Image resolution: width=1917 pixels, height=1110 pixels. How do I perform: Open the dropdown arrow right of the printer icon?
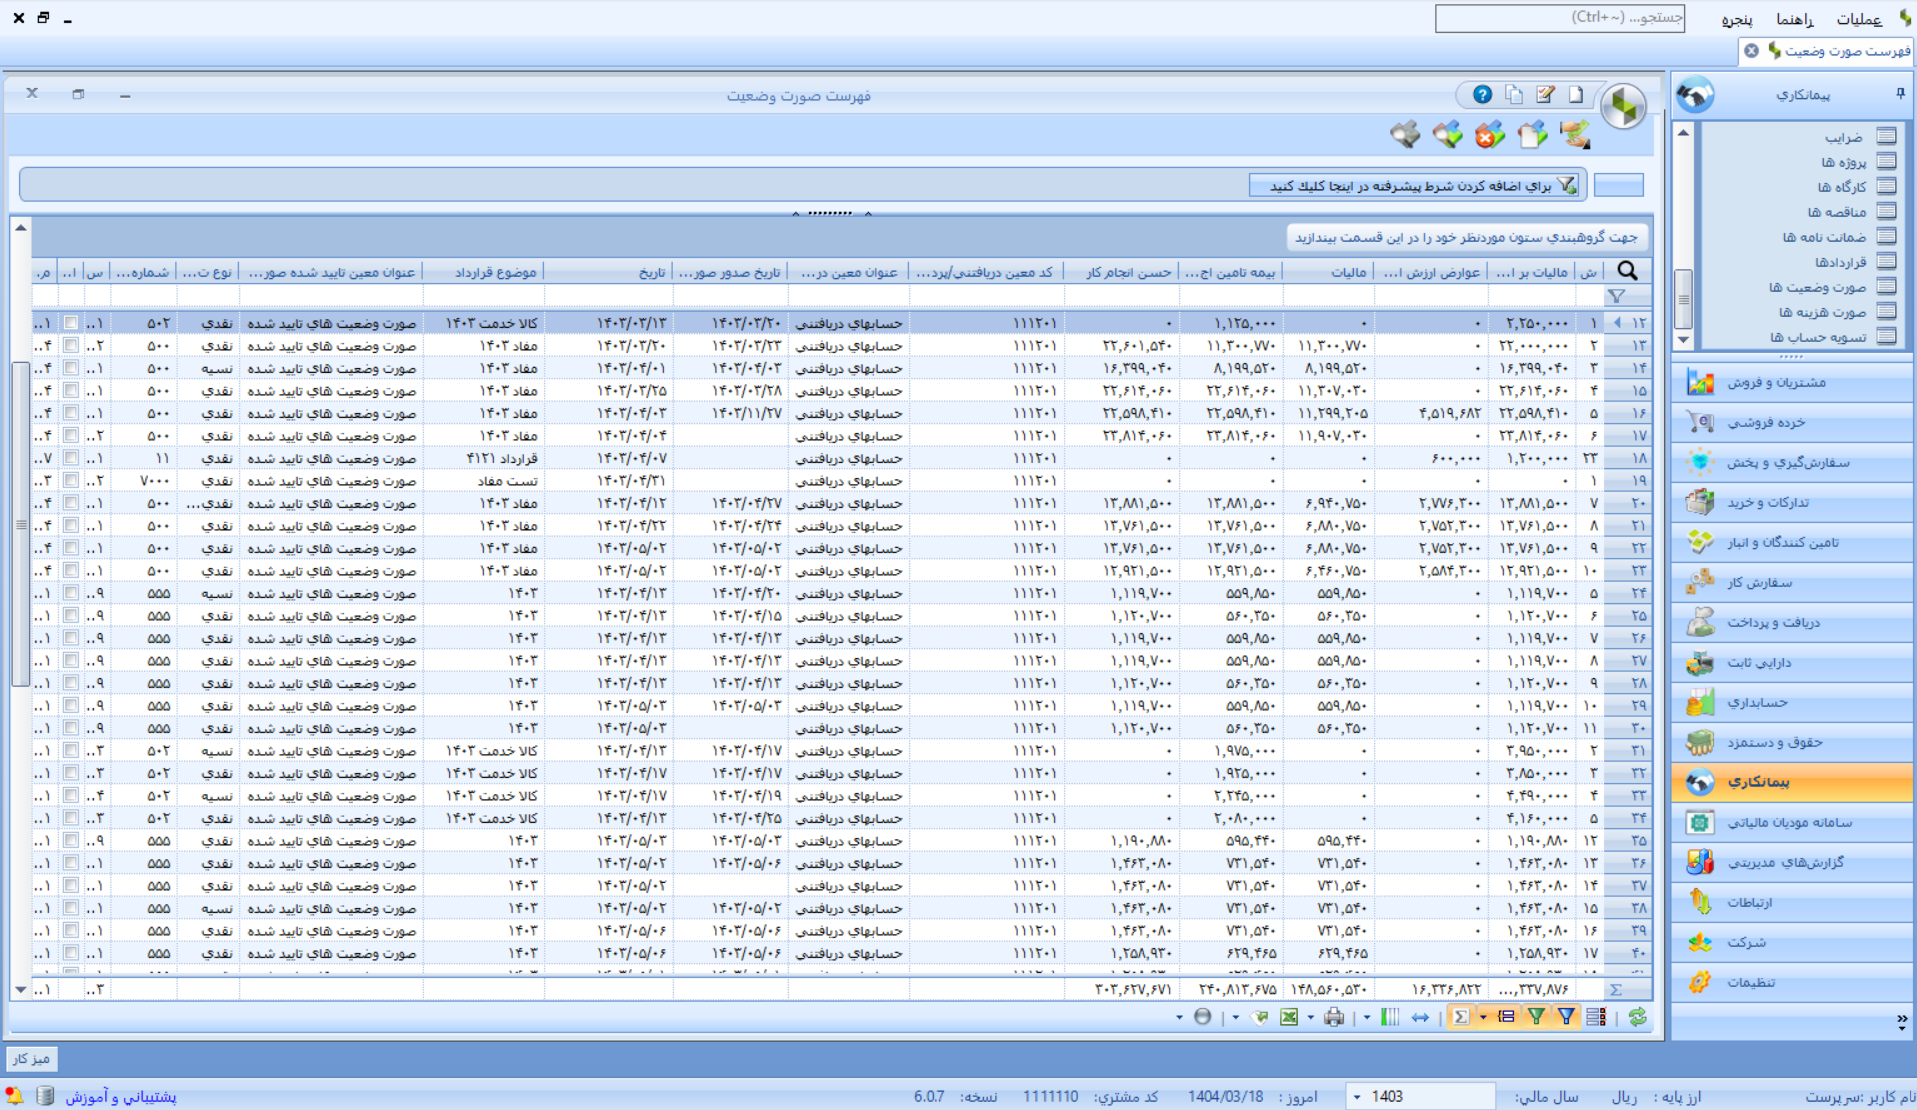click(1366, 1018)
